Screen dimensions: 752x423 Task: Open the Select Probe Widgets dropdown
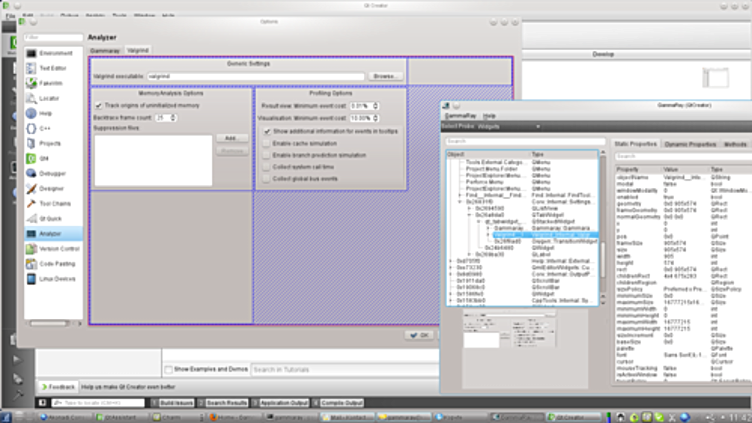coord(520,127)
